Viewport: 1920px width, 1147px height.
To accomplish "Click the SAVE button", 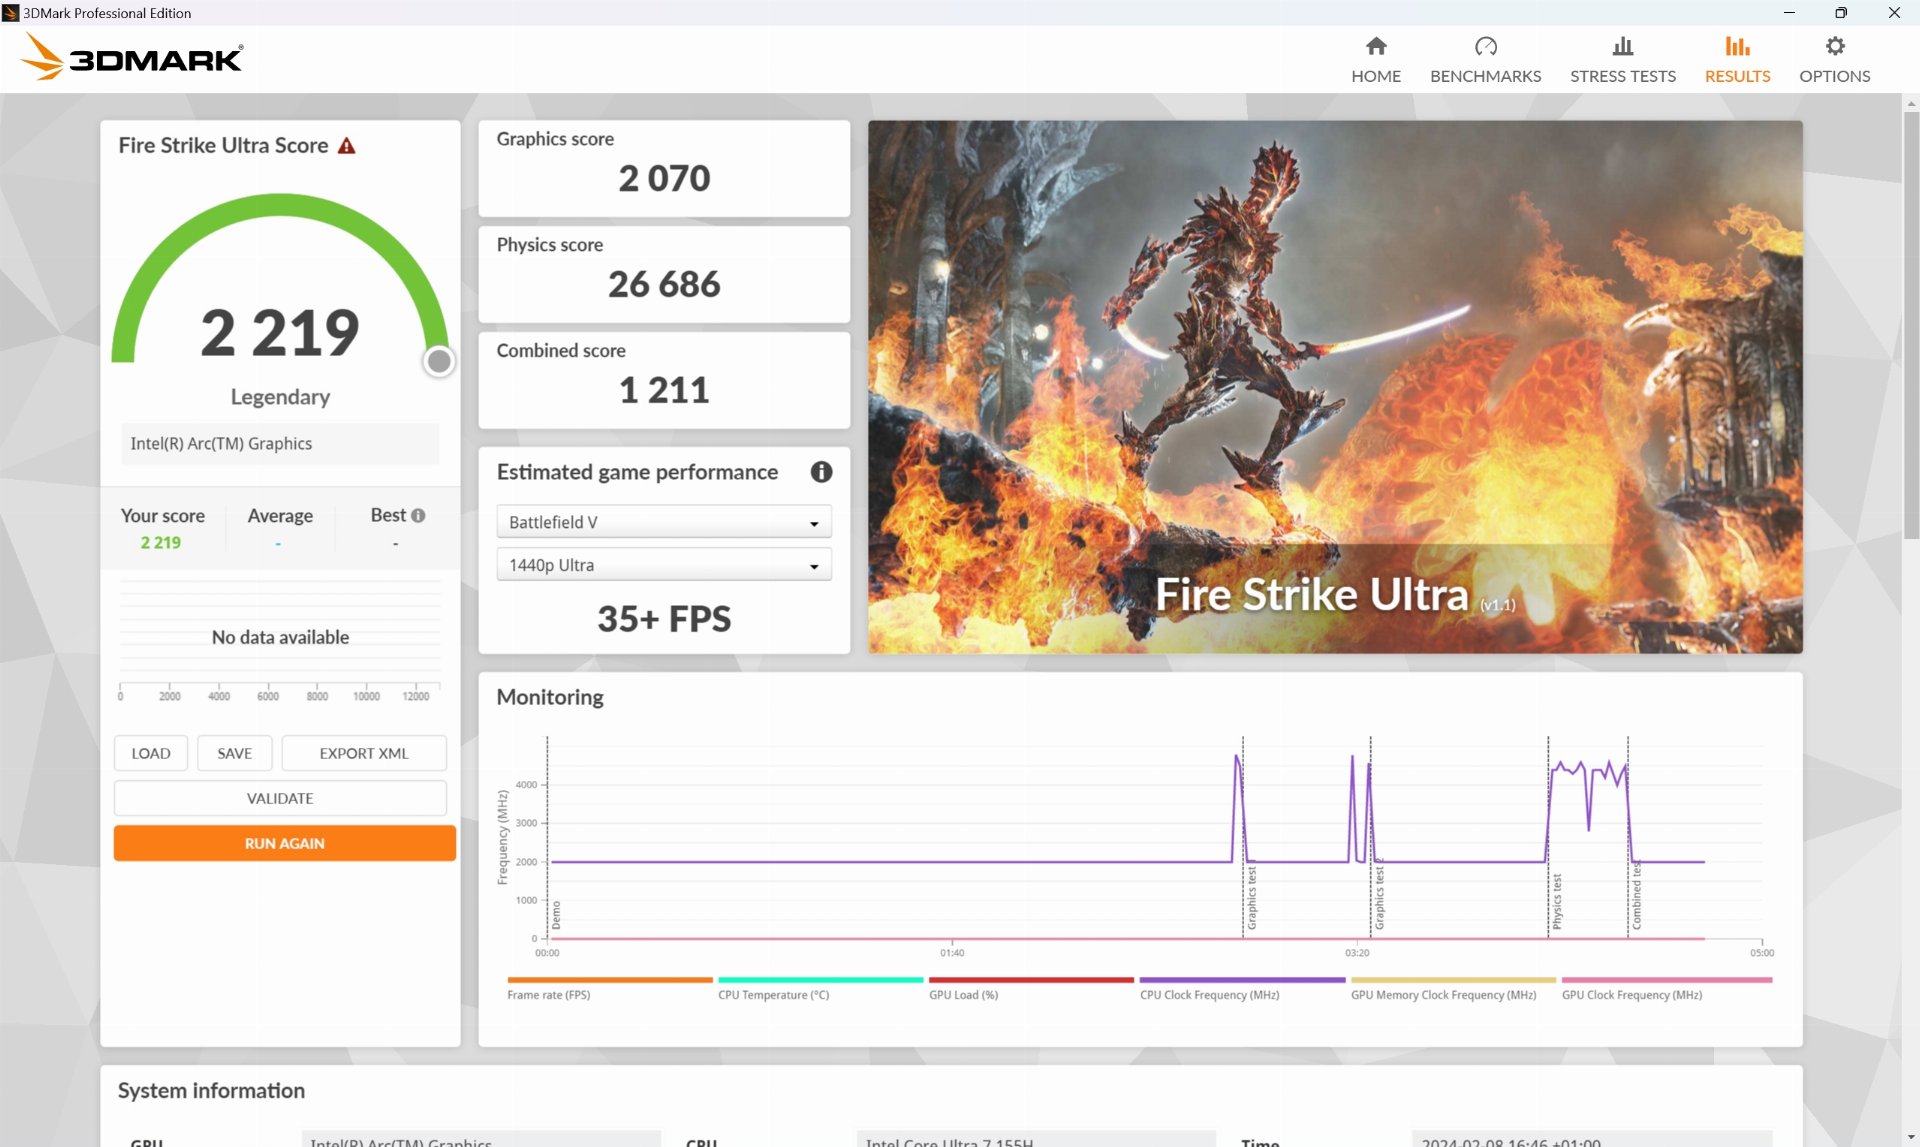I will coord(235,753).
